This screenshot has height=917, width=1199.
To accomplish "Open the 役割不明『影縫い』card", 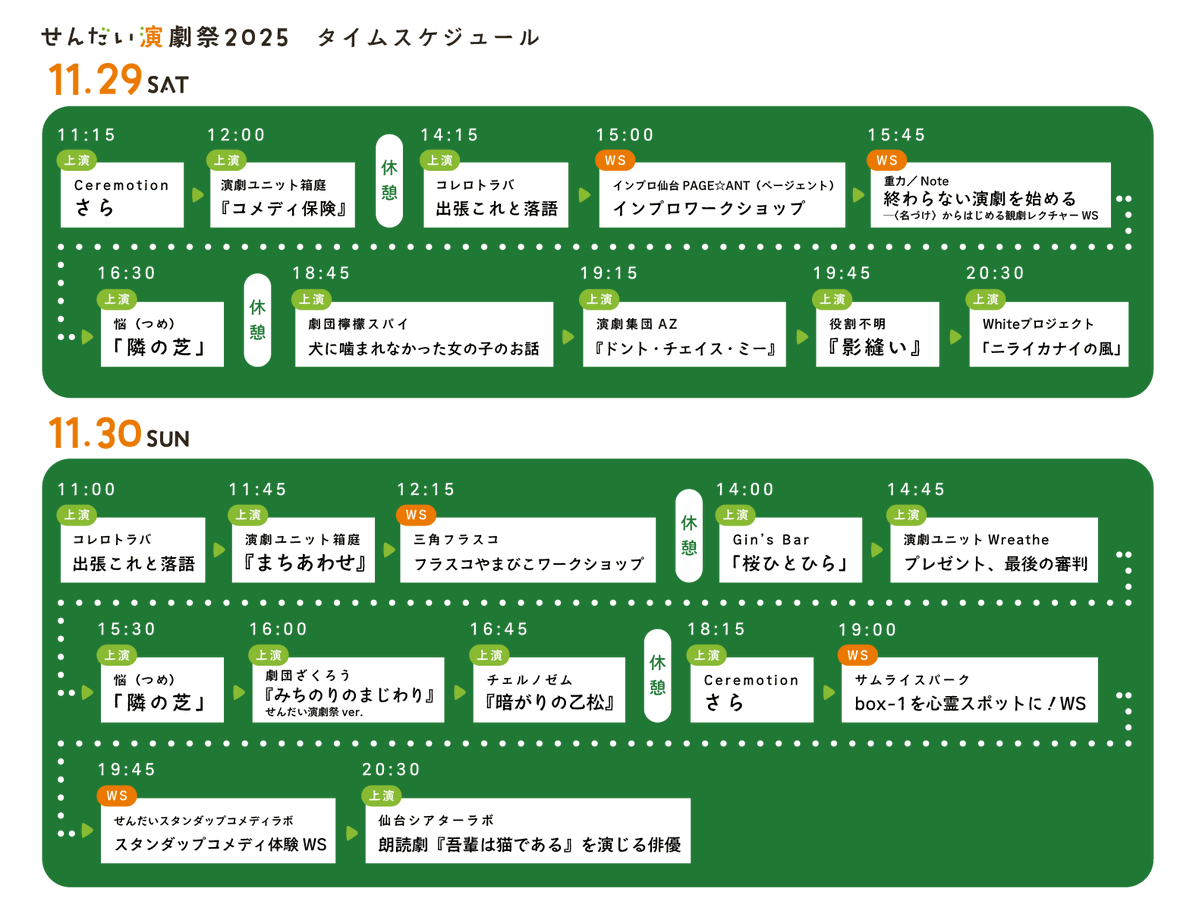I will [877, 334].
